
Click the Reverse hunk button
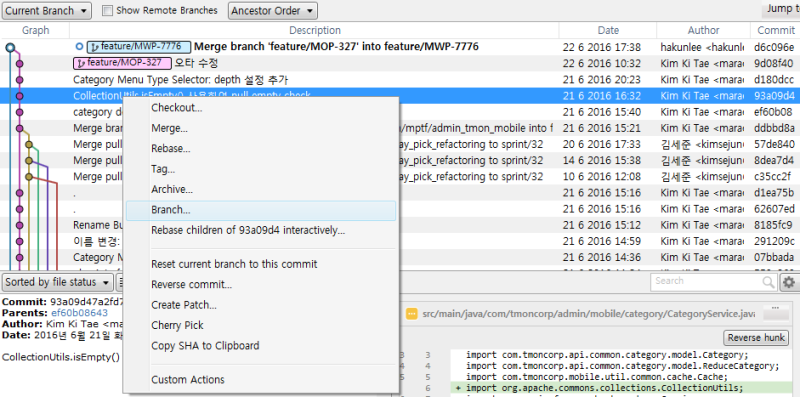pos(756,337)
